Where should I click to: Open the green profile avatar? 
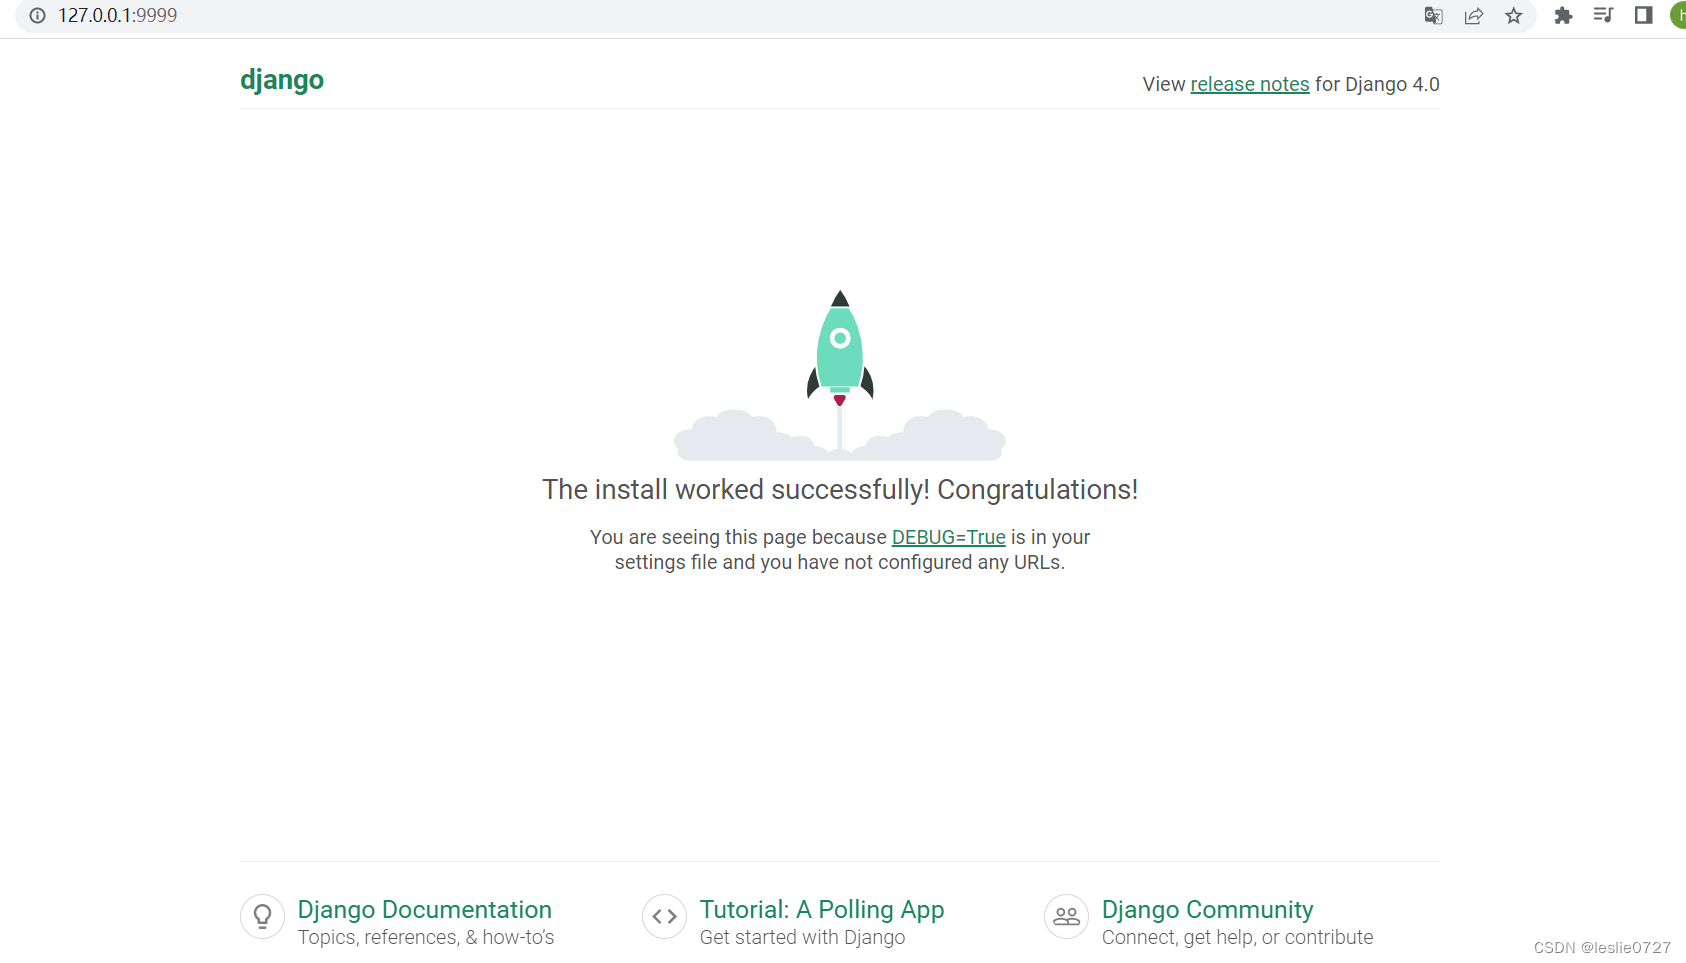(1679, 15)
